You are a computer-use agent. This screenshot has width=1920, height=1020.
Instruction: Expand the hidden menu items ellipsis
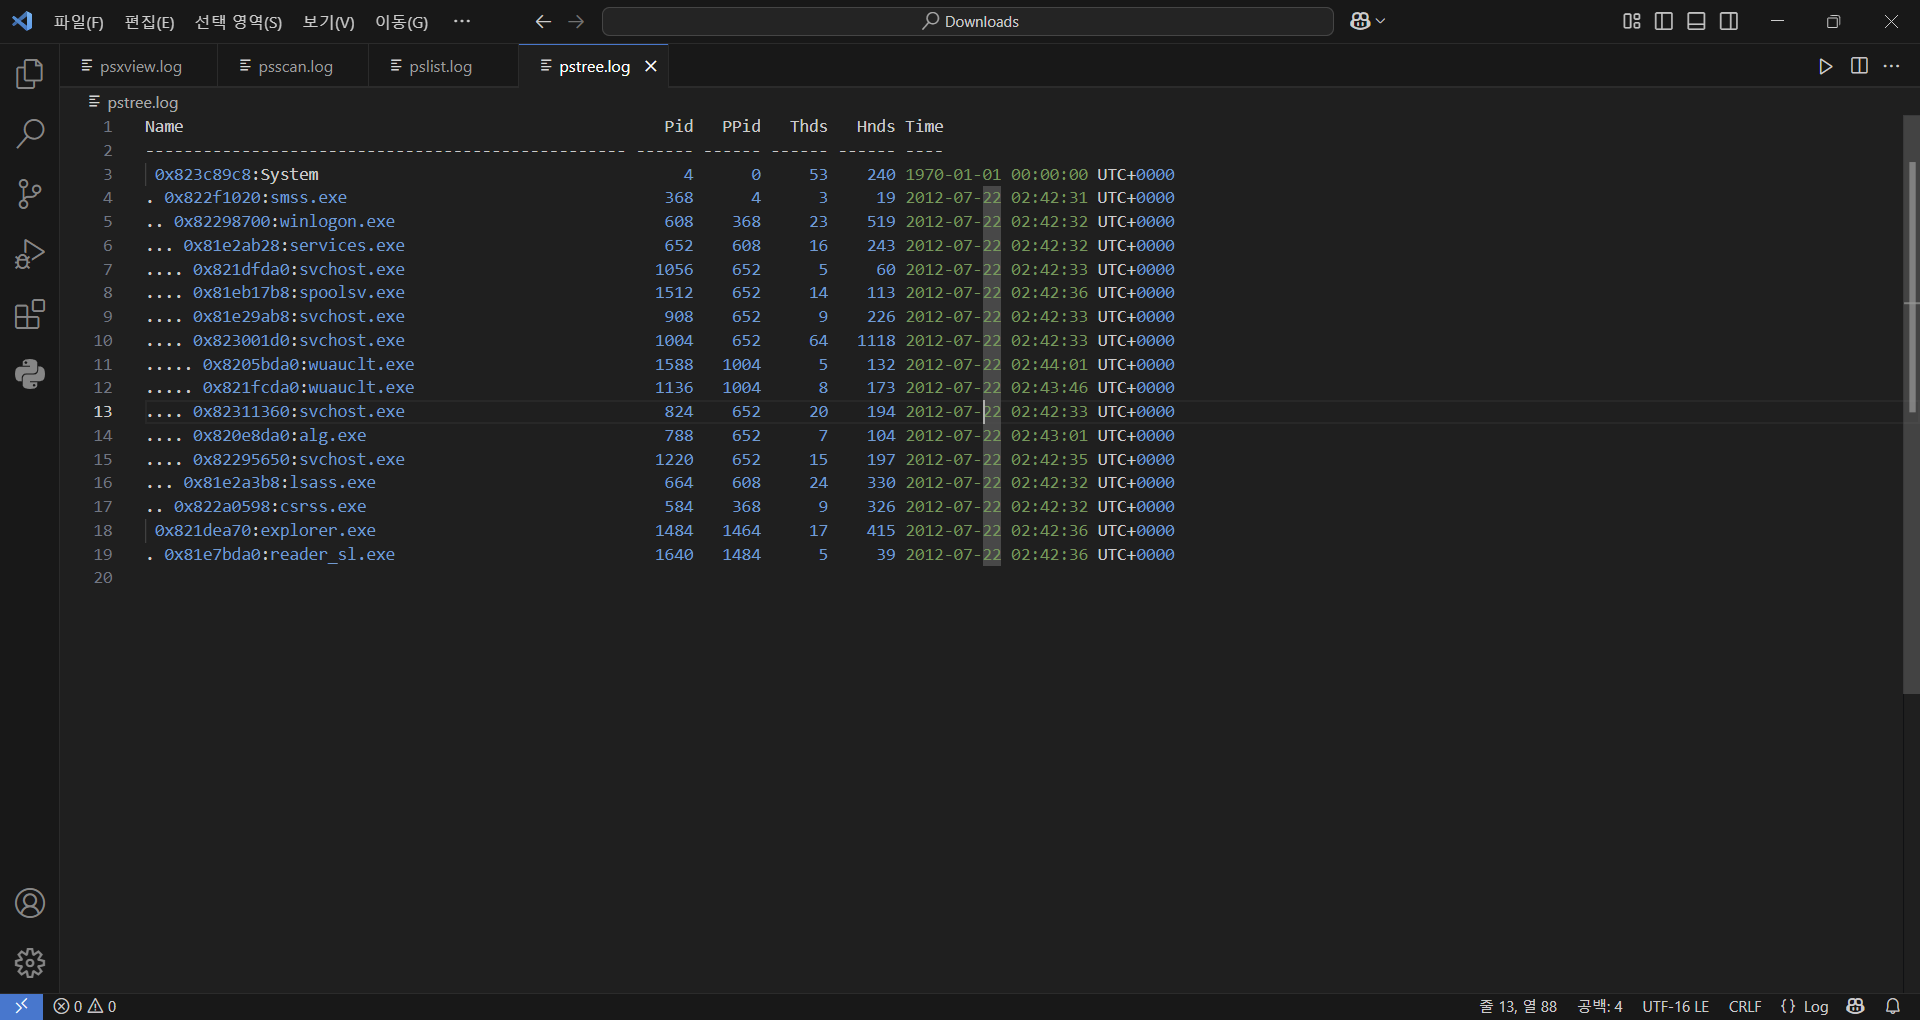(461, 21)
